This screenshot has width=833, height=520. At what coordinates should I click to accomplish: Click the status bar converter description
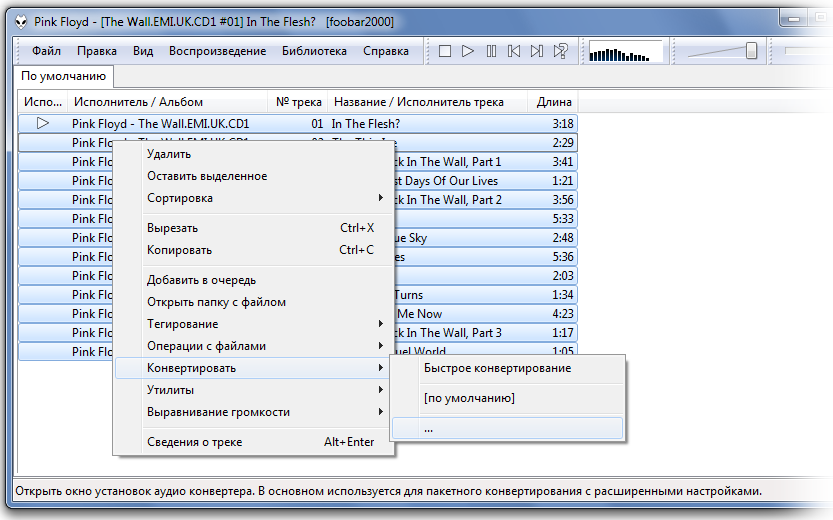tap(388, 491)
